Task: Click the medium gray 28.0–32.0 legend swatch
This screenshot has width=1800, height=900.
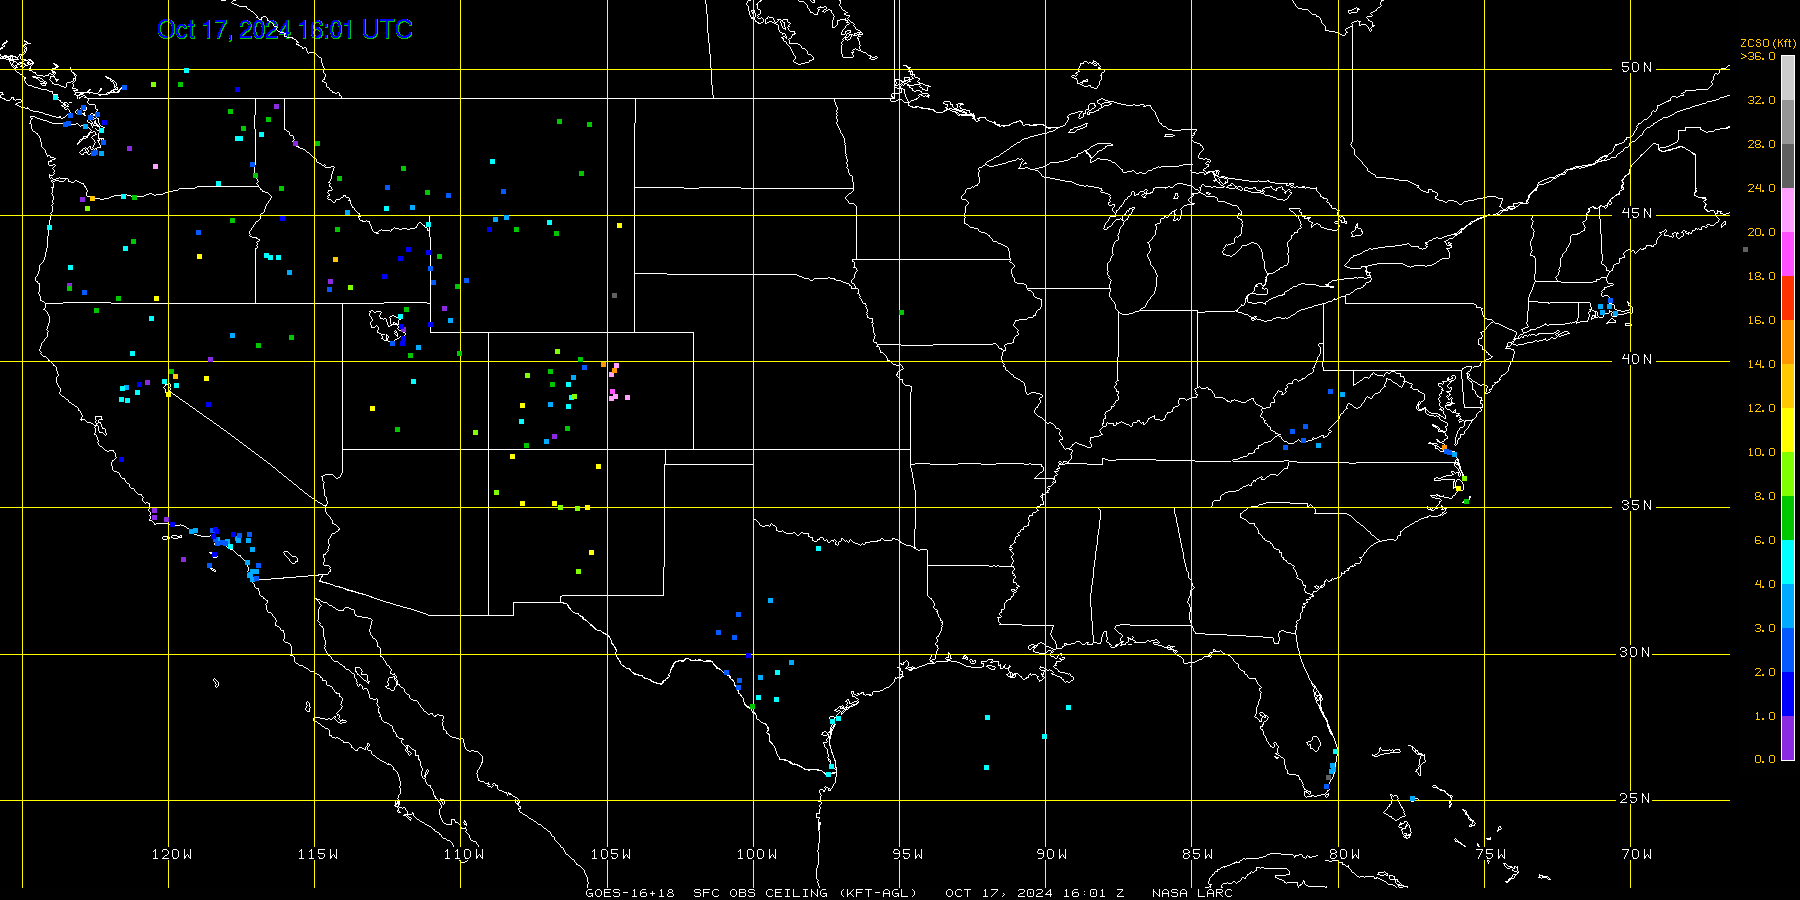Action: click(1788, 122)
